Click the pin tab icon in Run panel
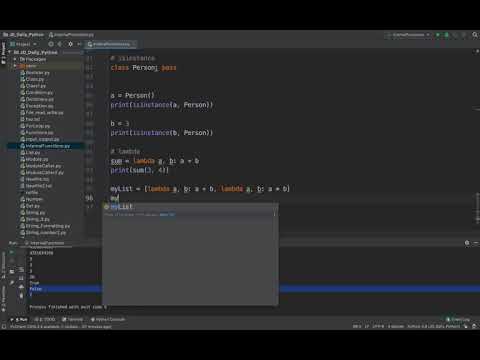 (x=12, y=282)
